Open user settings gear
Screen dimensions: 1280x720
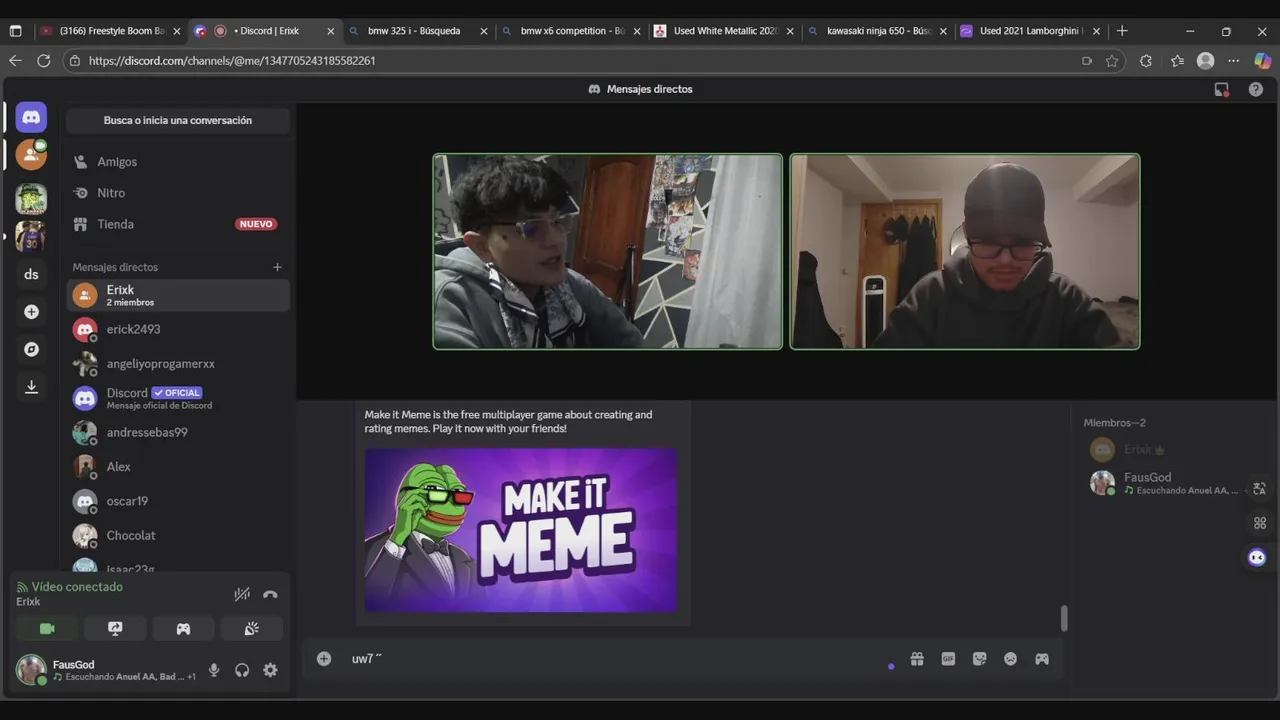[x=270, y=670]
